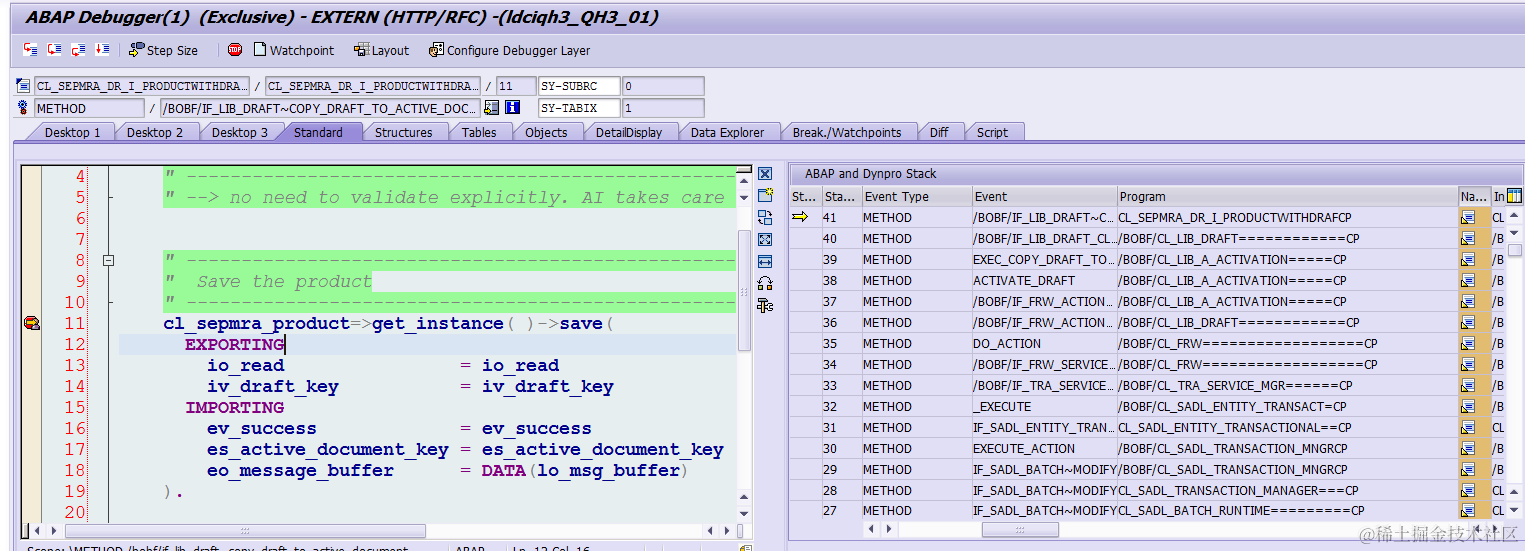Click the program display icon left of the CL_SEPMRA field
This screenshot has height=551, width=1525.
pyautogui.click(x=24, y=86)
